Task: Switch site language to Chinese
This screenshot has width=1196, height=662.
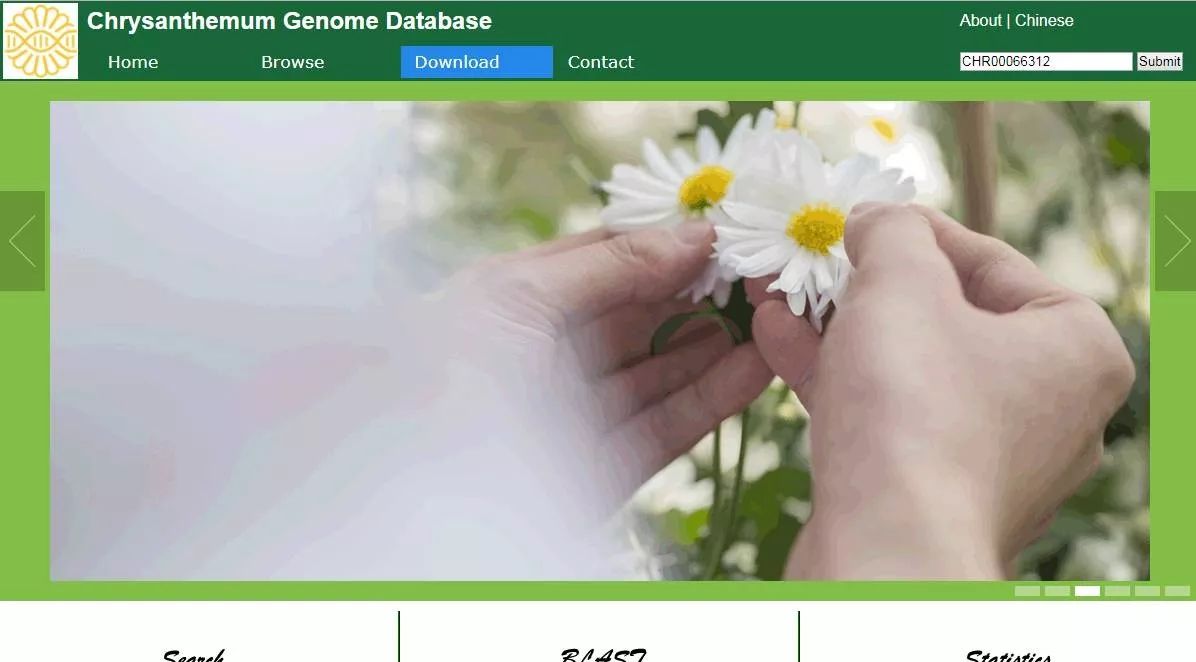Action: pyautogui.click(x=1045, y=20)
